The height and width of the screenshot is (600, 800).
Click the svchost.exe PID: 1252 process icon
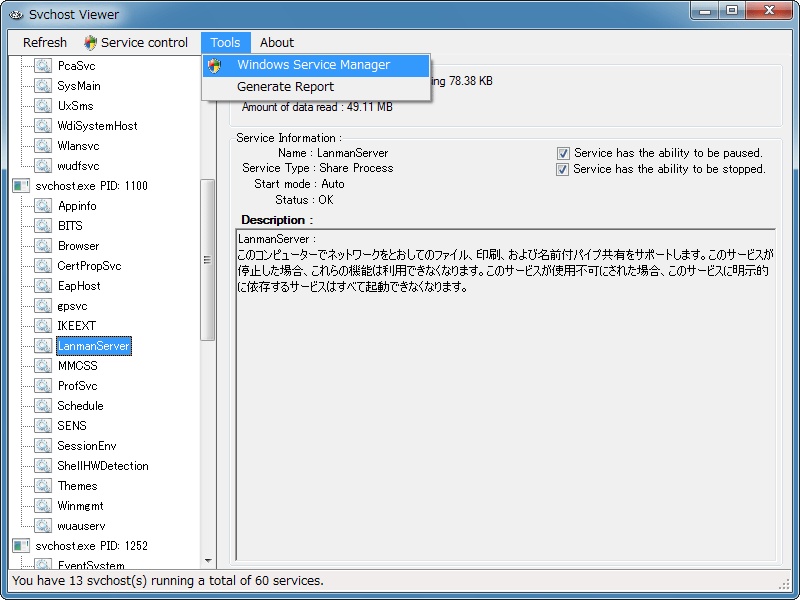[21, 546]
